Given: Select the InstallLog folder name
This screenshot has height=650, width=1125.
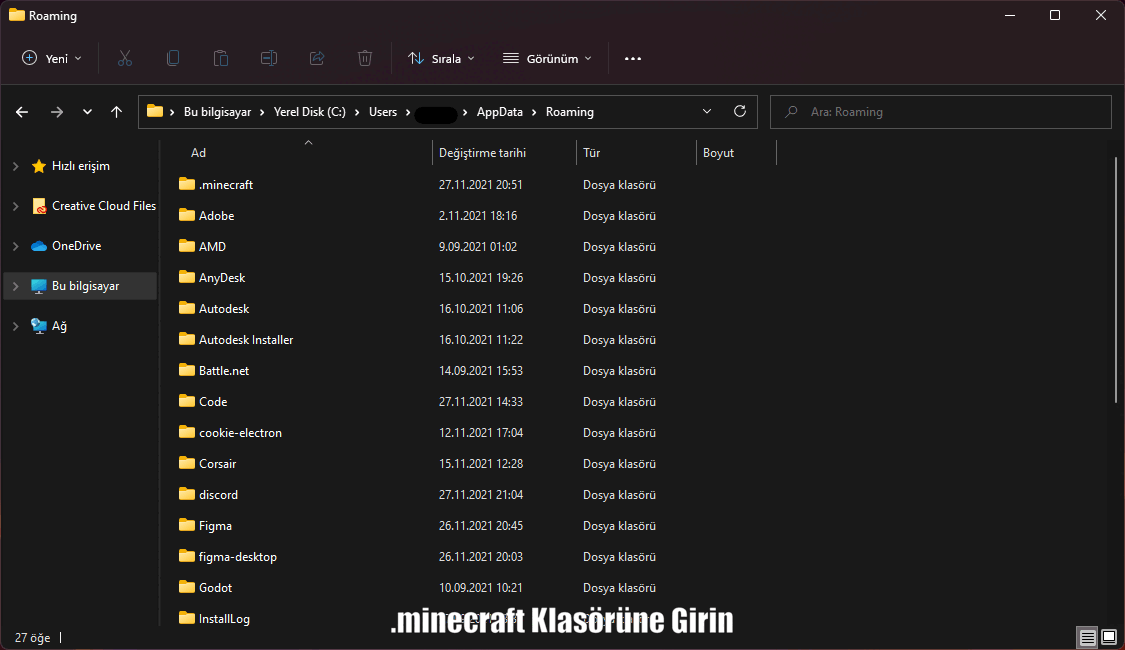Looking at the screenshot, I should pos(224,618).
